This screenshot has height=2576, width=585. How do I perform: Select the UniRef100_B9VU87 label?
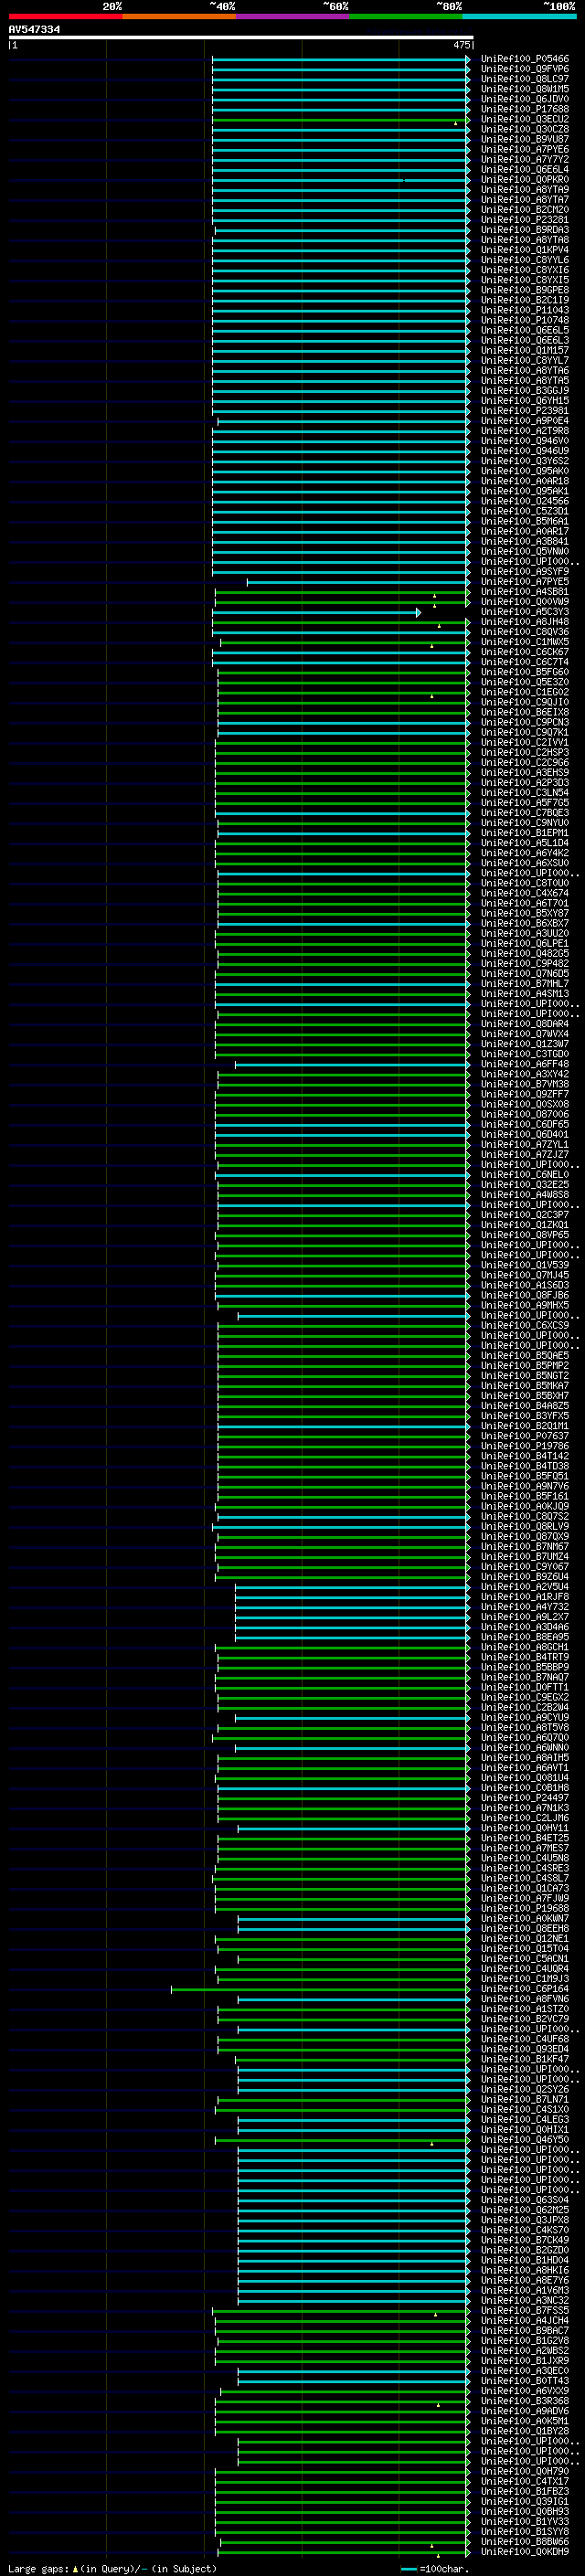point(525,139)
